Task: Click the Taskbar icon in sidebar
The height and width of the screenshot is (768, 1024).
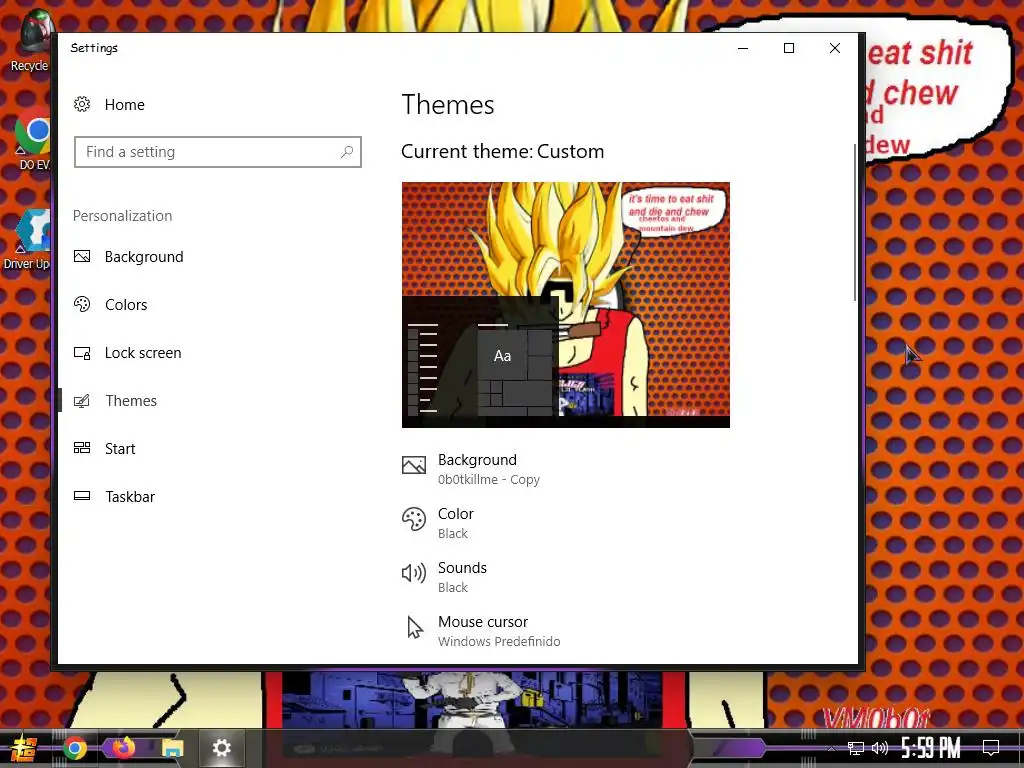Action: pos(82,496)
